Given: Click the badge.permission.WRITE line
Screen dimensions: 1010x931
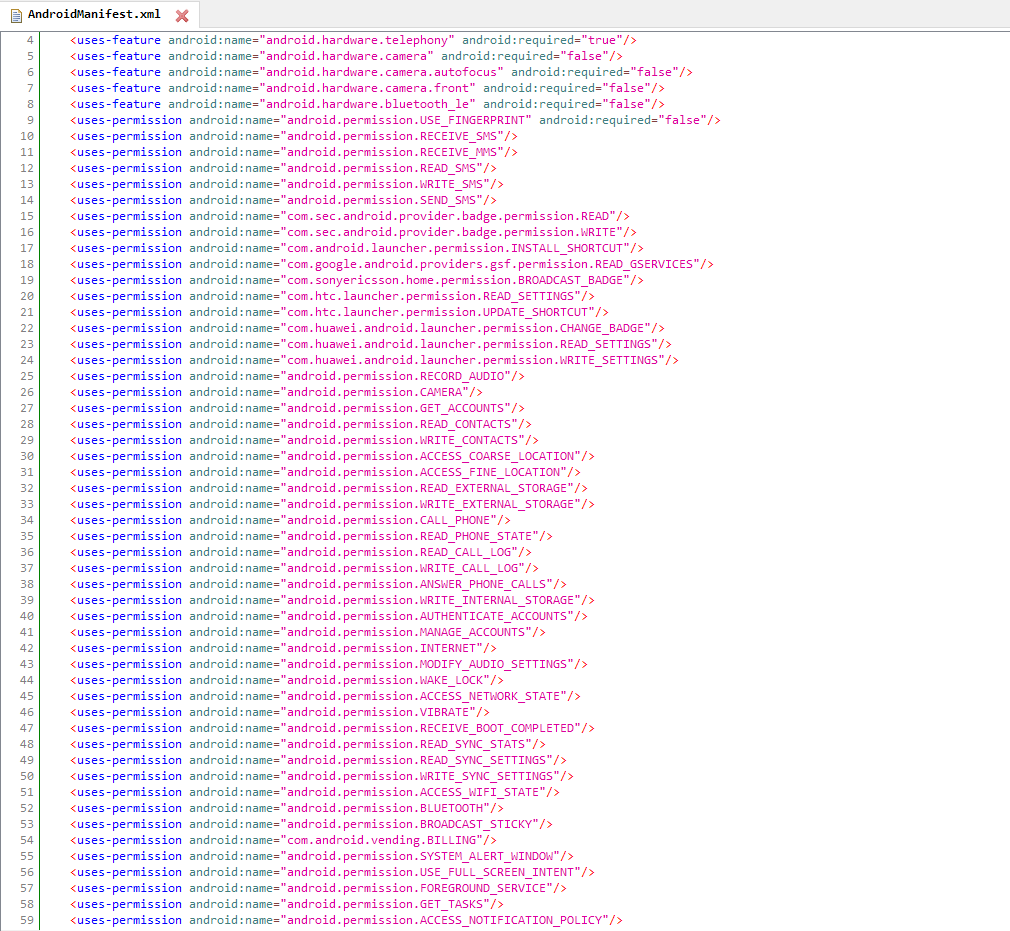Looking at the screenshot, I should 353,232.
